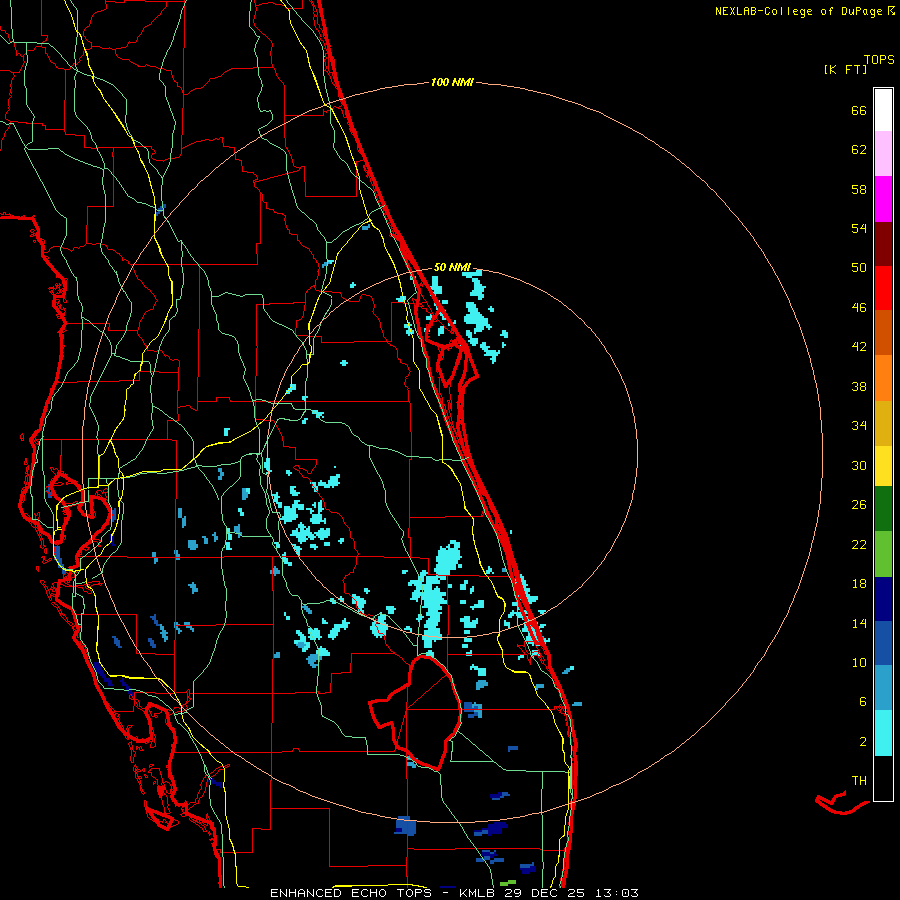Click the gold 34 kft legend swatch
900x900 pixels.
(x=883, y=423)
